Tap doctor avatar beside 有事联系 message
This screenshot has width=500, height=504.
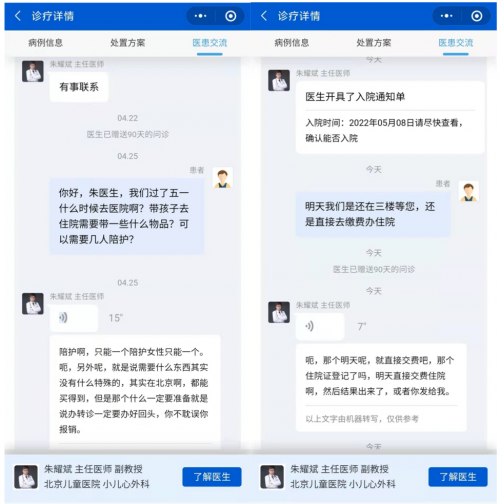point(33,71)
